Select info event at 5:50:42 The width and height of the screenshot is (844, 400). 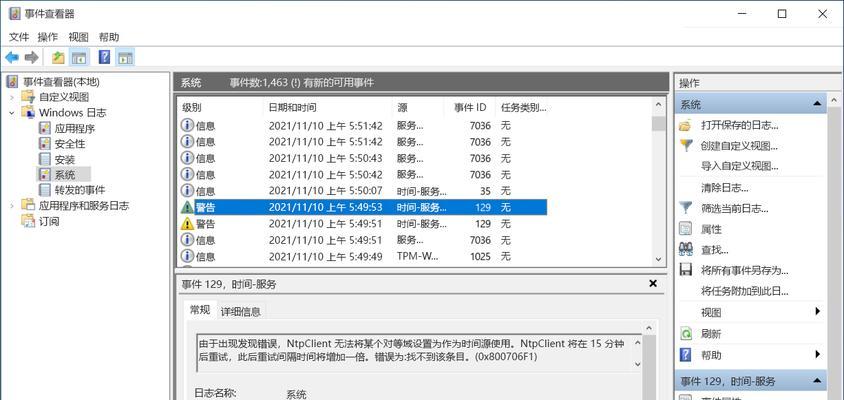click(363, 174)
